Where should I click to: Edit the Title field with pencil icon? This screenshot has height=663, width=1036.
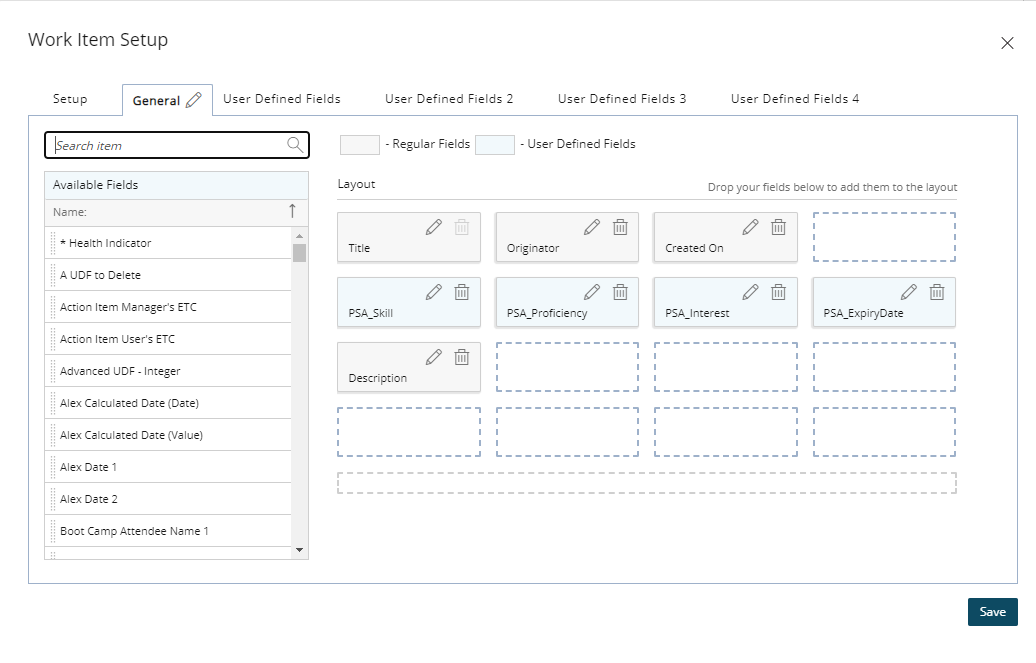pyautogui.click(x=433, y=227)
